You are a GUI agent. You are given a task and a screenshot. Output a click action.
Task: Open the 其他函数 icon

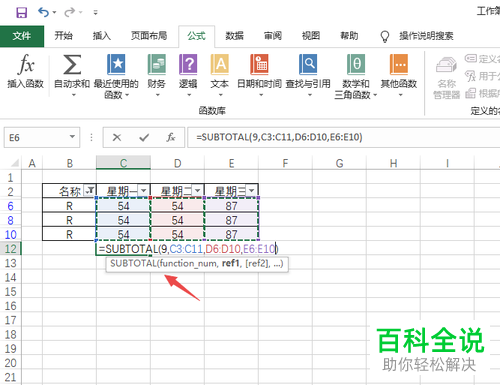click(399, 64)
